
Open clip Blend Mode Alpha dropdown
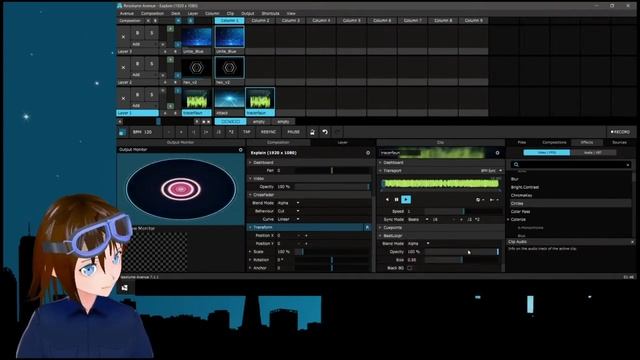coord(418,244)
